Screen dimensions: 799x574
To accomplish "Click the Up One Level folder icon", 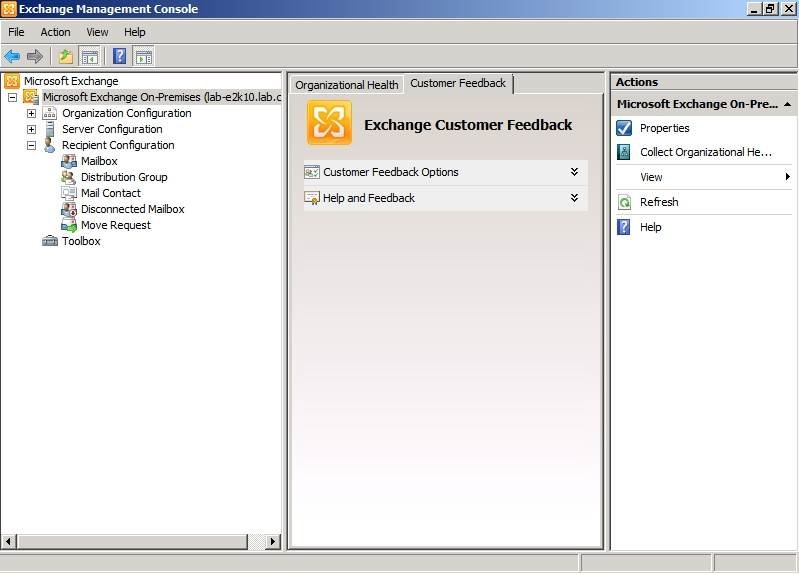I will (66, 56).
